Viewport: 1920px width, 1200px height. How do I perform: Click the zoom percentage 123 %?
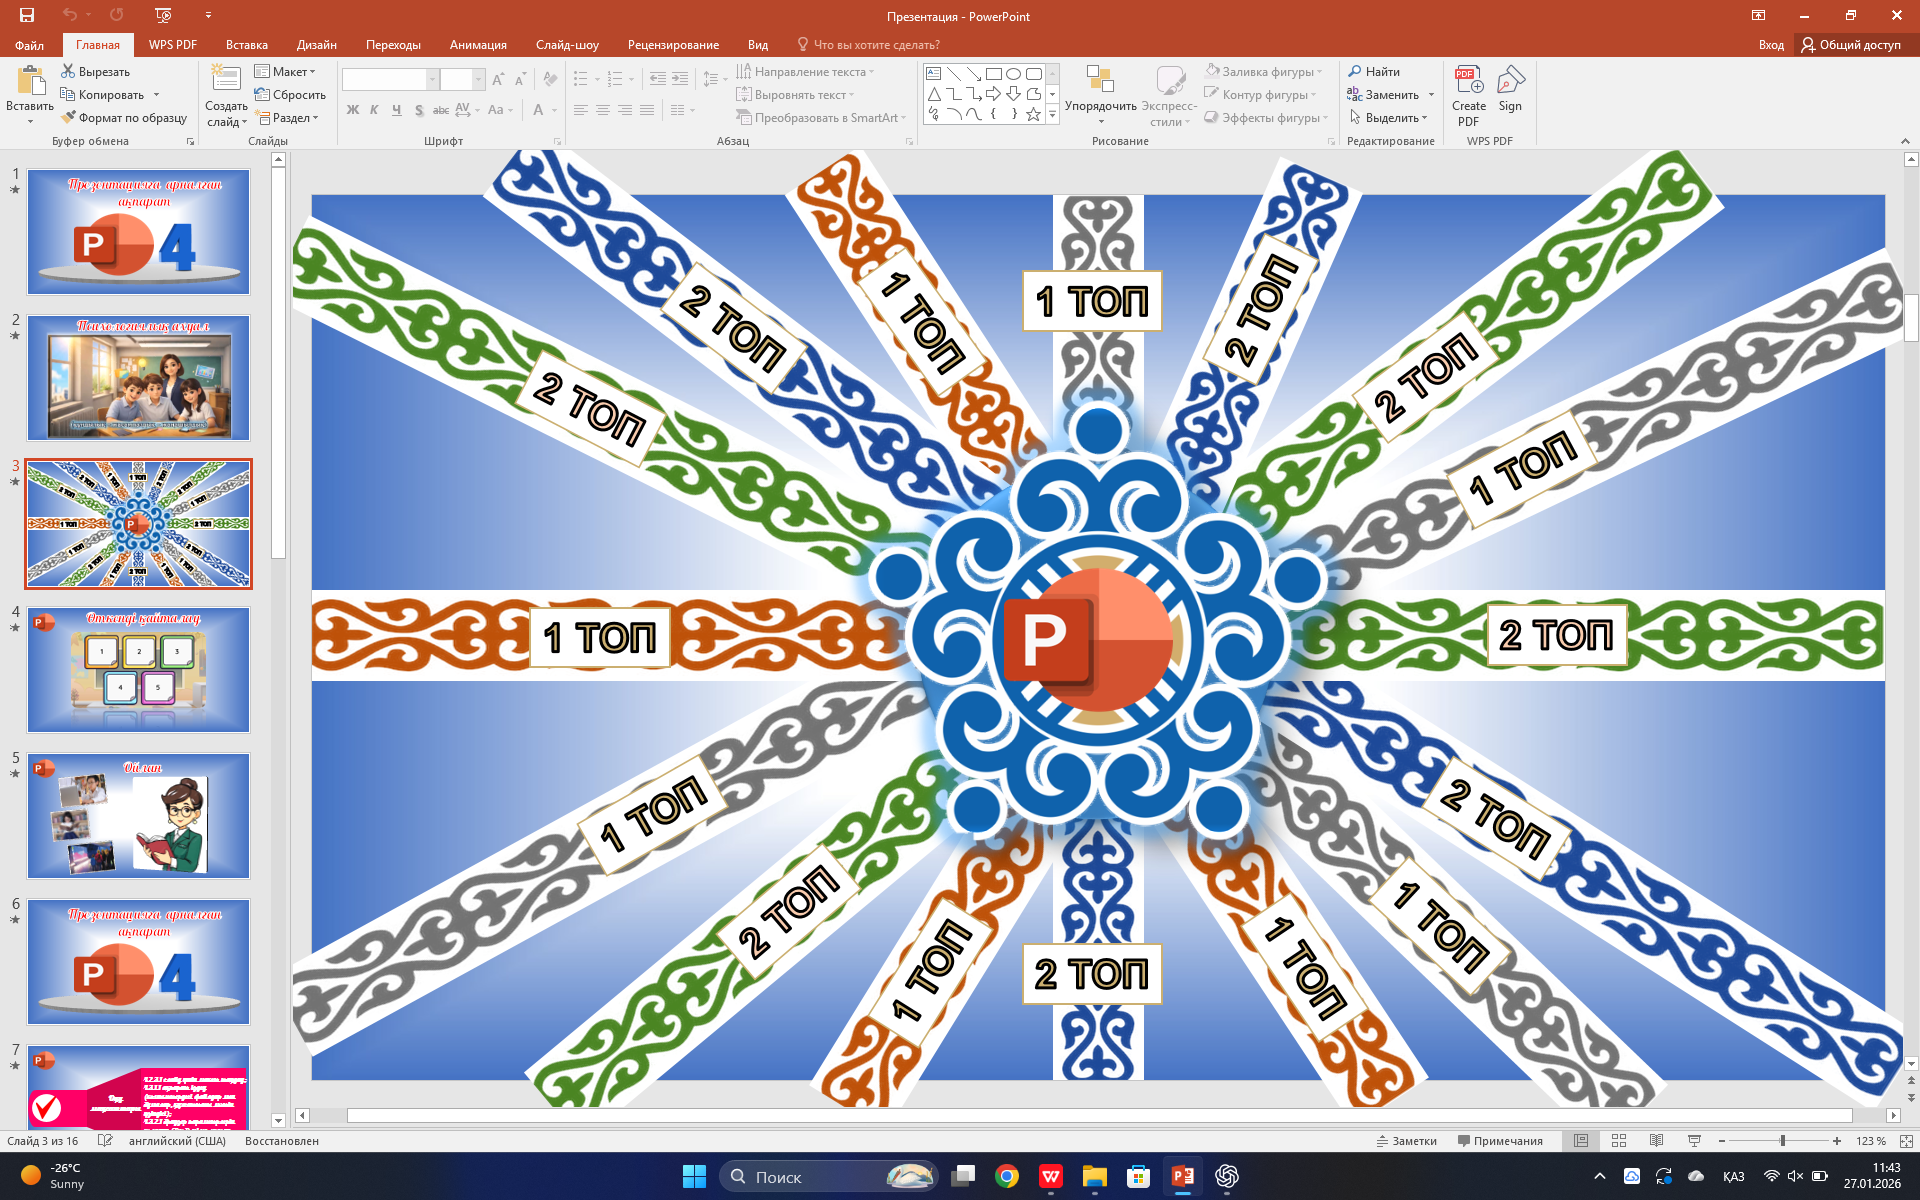(1870, 1141)
